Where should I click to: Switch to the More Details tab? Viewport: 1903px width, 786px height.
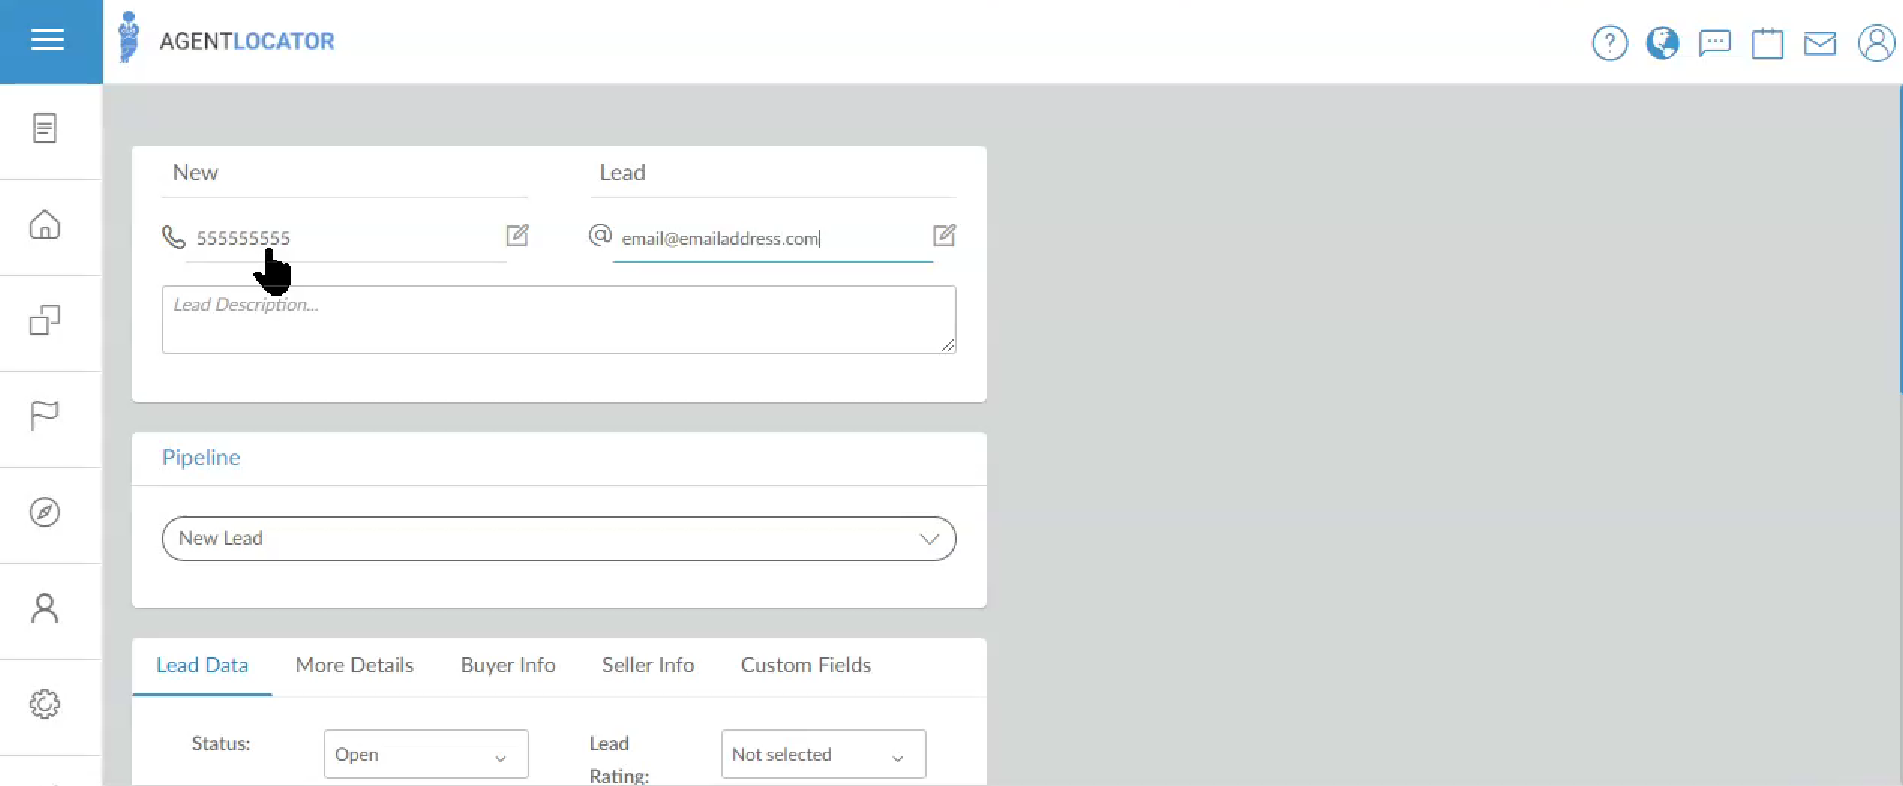click(x=355, y=665)
